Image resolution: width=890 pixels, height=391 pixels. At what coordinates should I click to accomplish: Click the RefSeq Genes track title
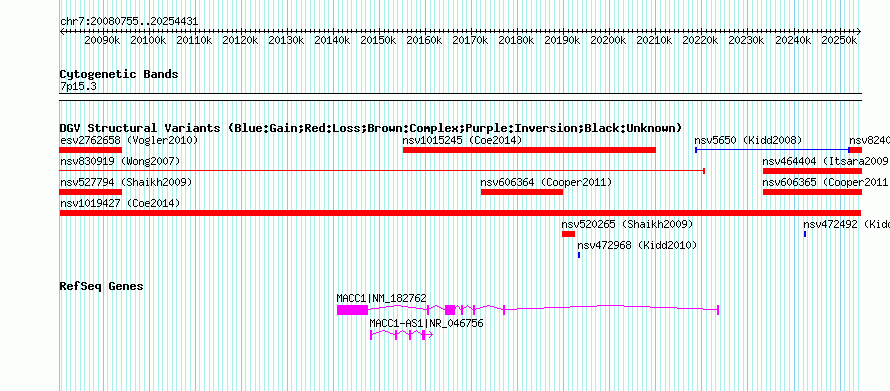(x=101, y=286)
